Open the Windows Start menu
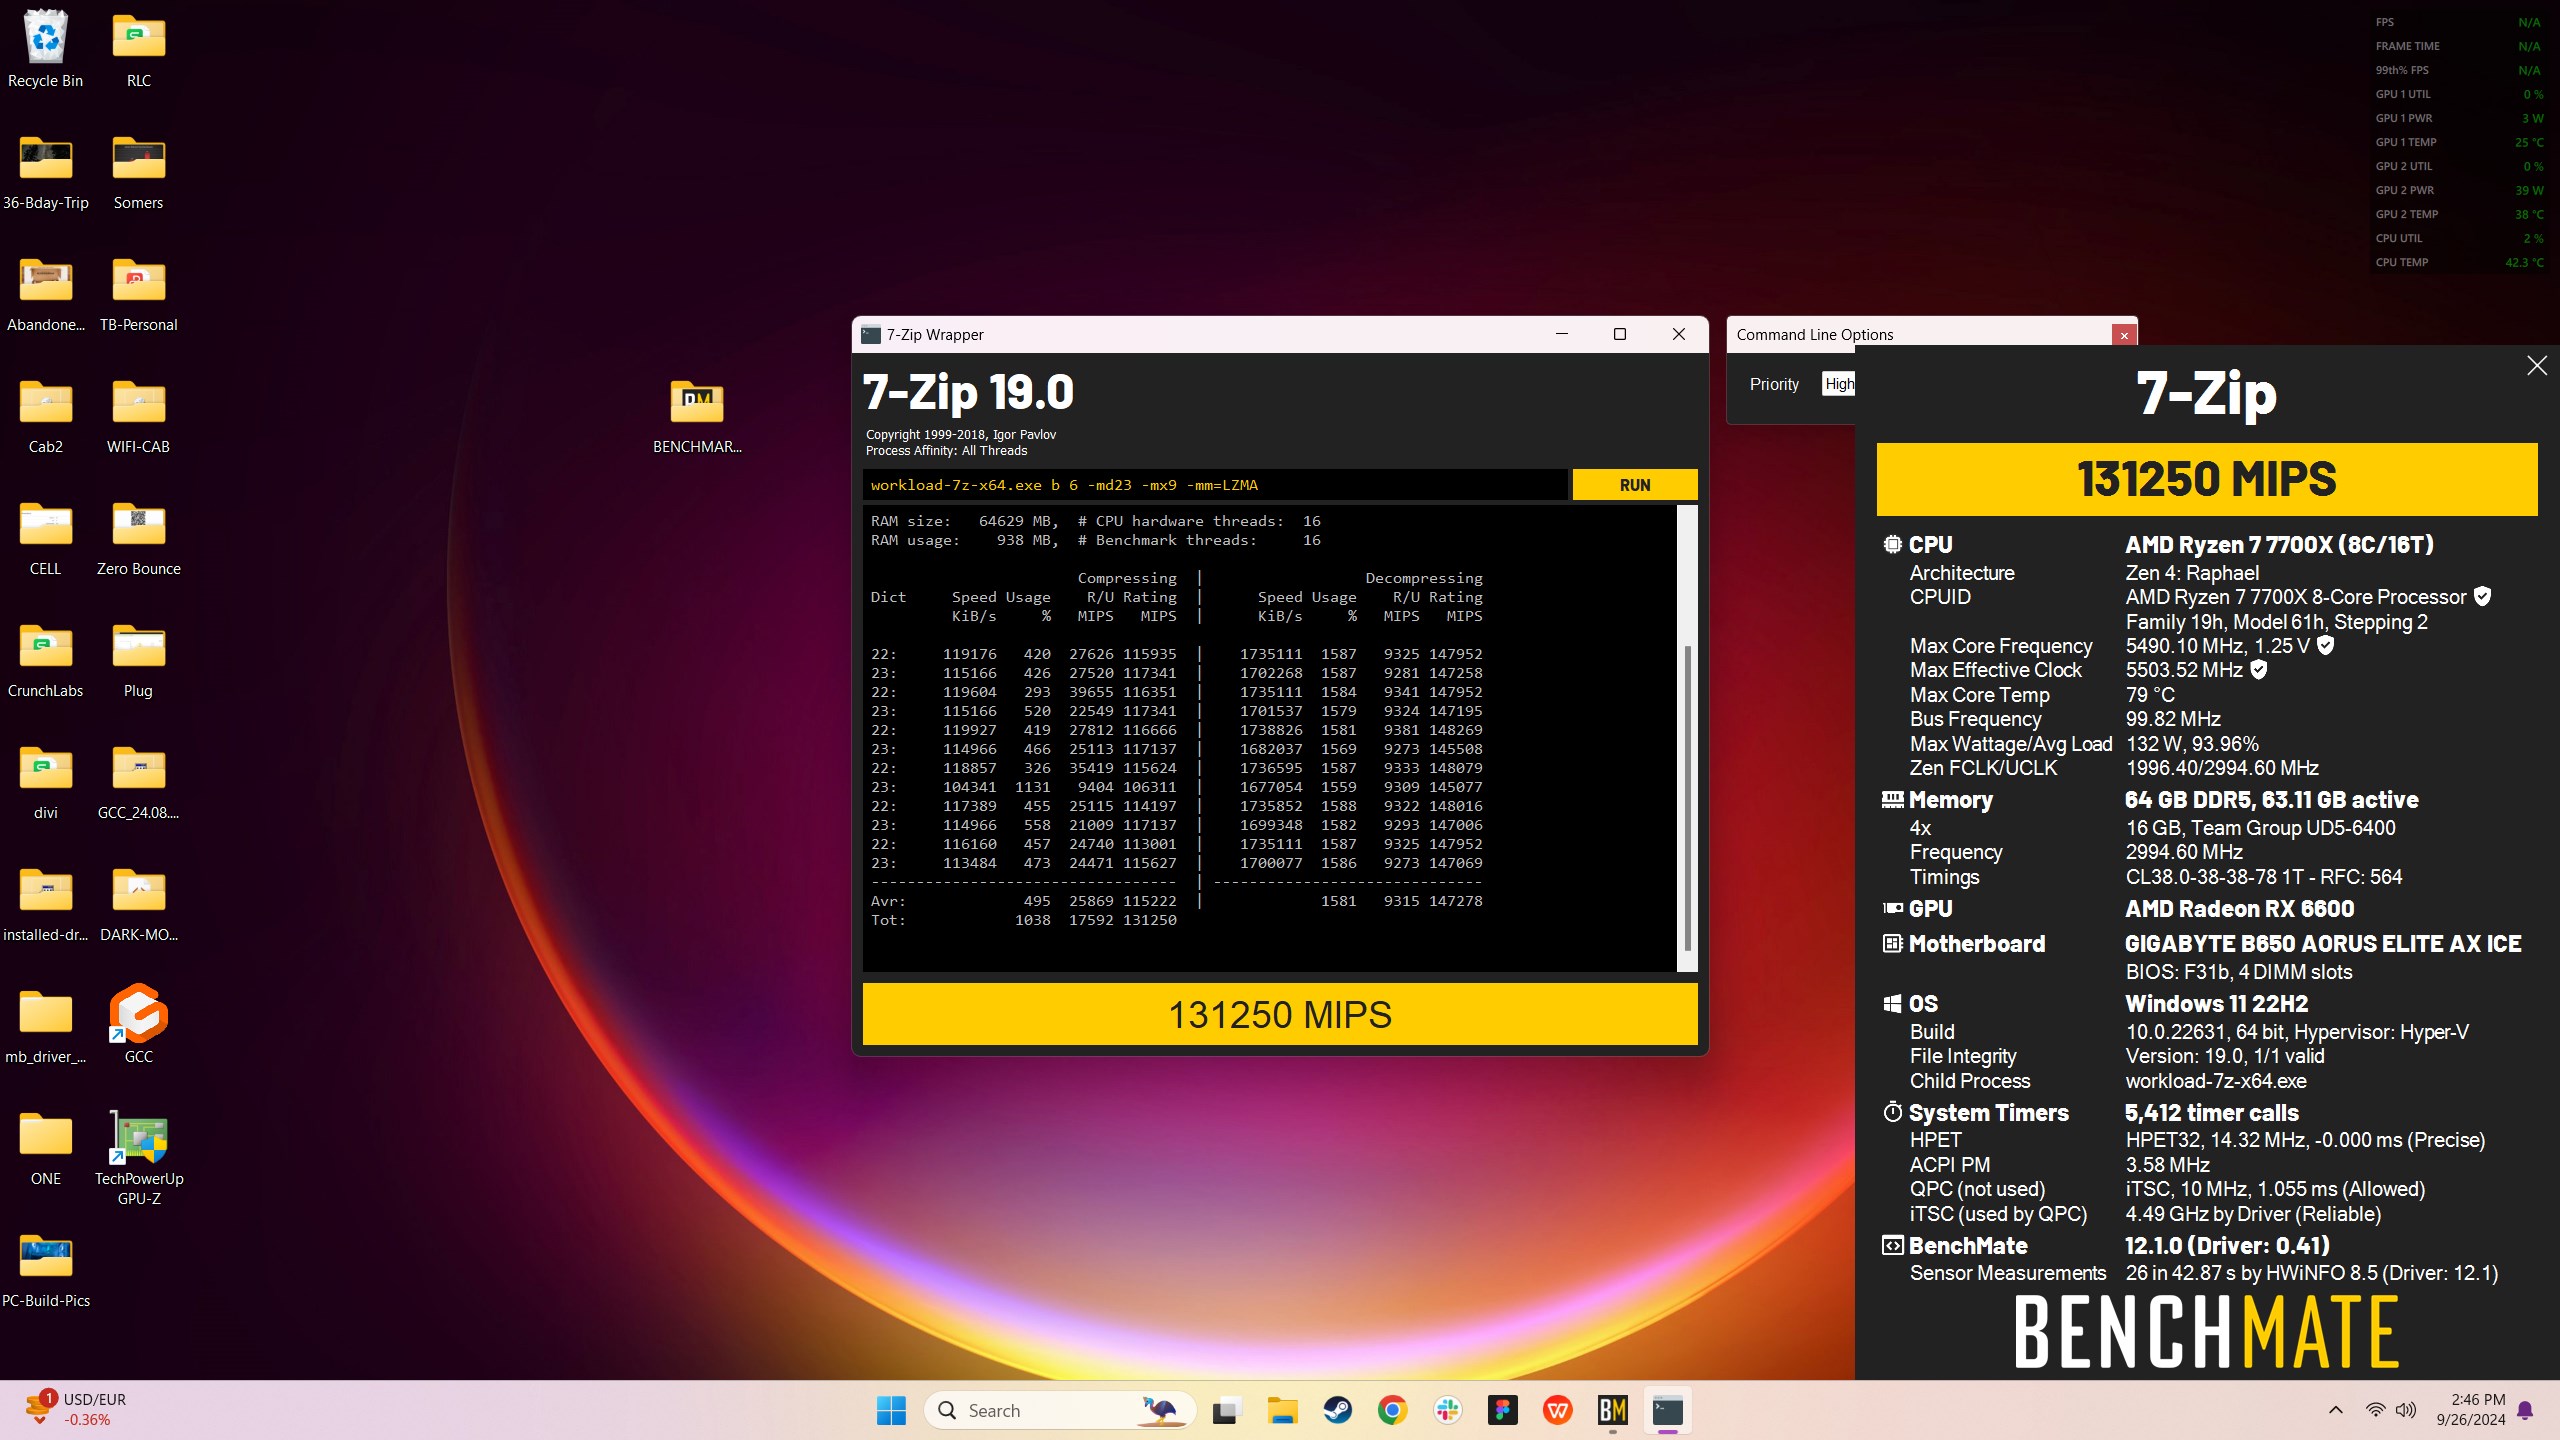This screenshot has height=1440, width=2560. pos(890,1410)
